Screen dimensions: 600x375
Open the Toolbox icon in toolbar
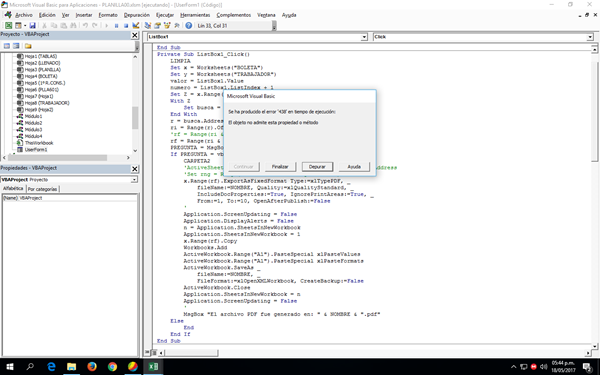177,26
